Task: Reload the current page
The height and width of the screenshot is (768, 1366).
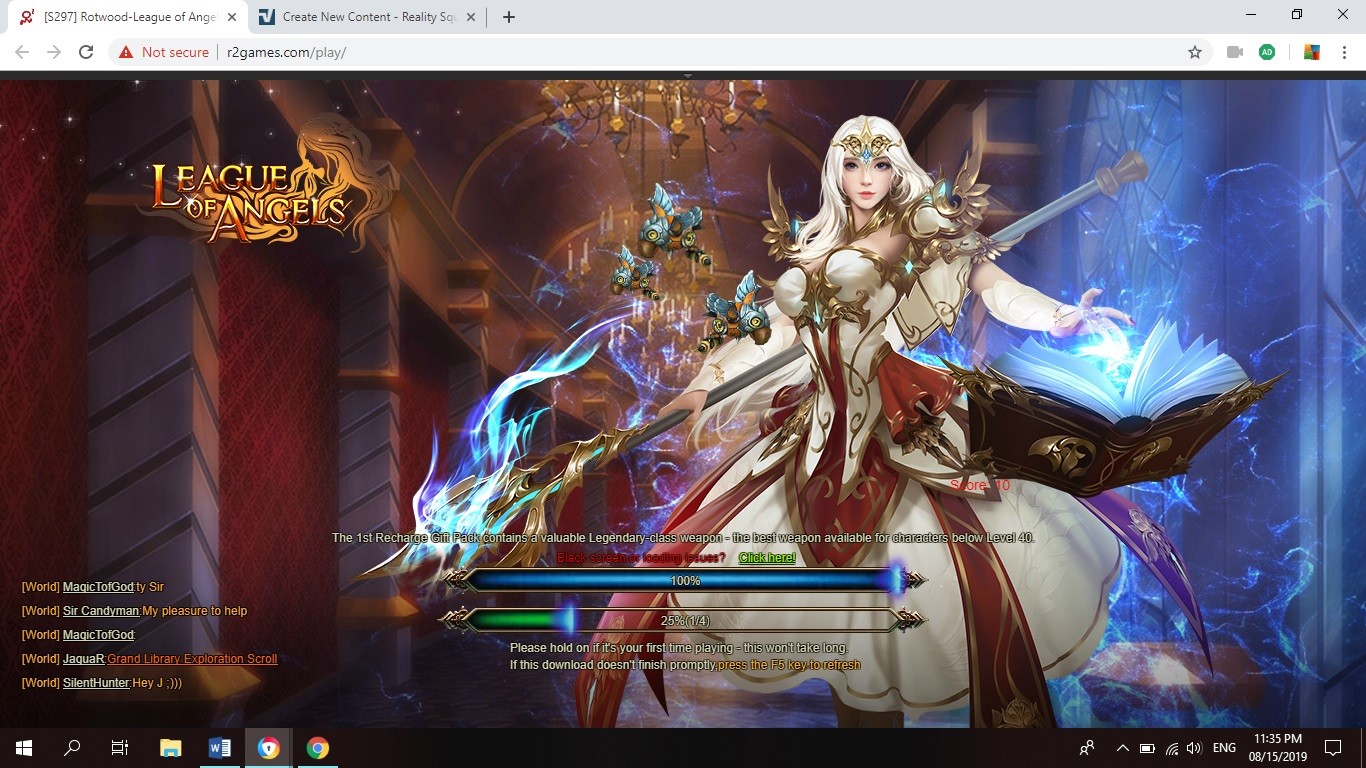Action: 86,52
